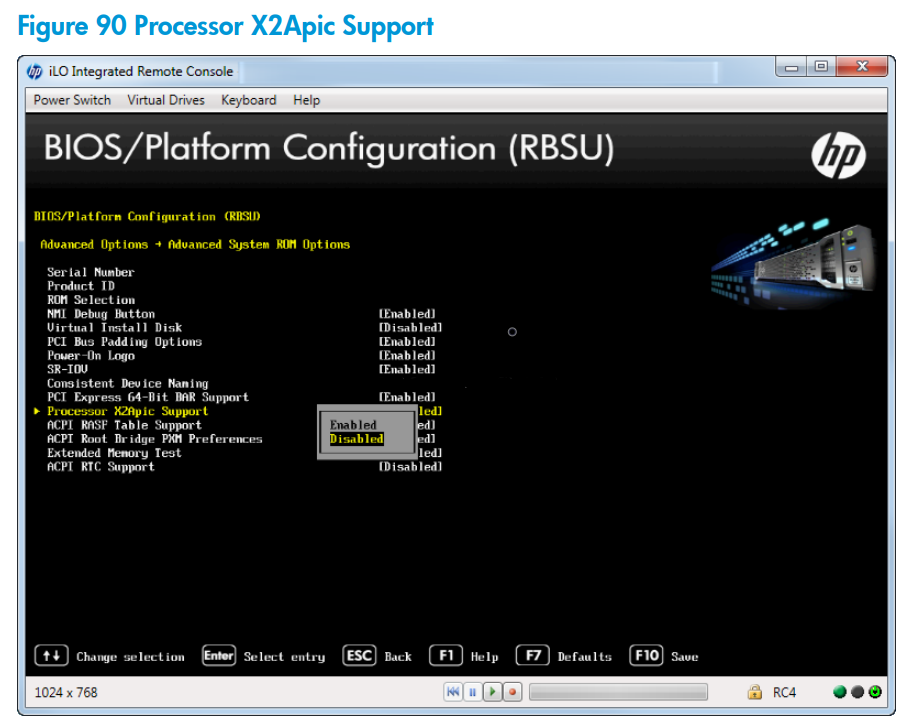Click the RC4 encryption status text
Screen dimensions: 910x727
click(784, 692)
